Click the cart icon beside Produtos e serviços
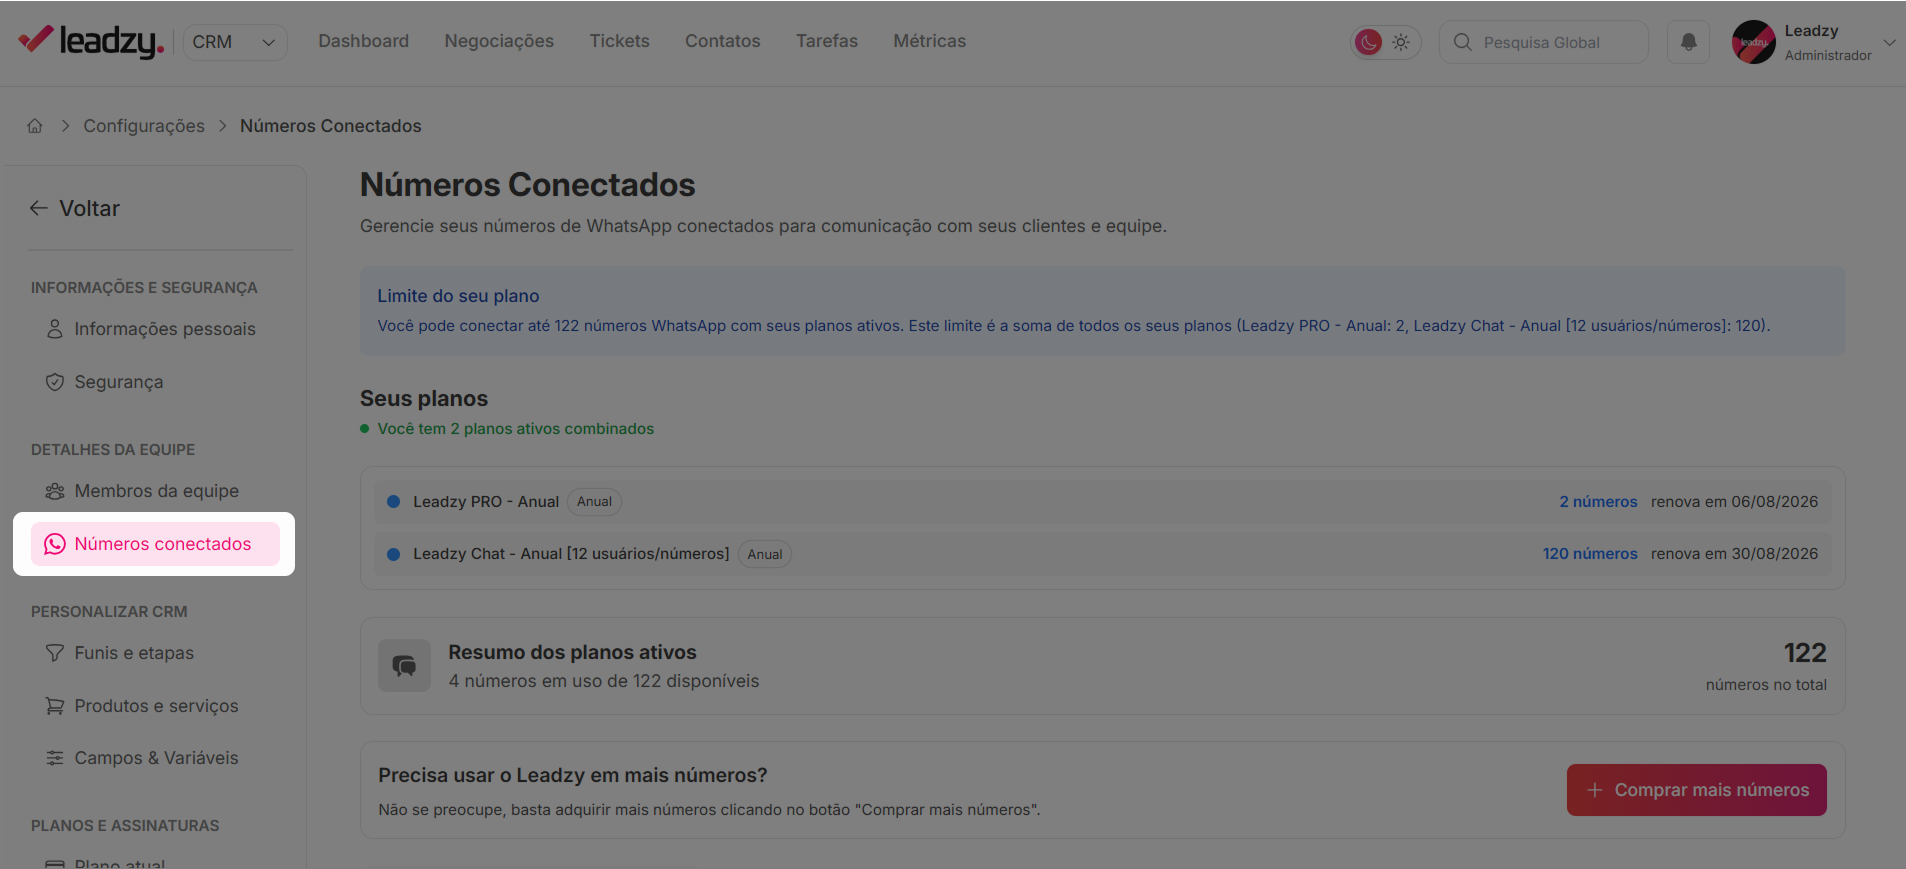 point(55,706)
